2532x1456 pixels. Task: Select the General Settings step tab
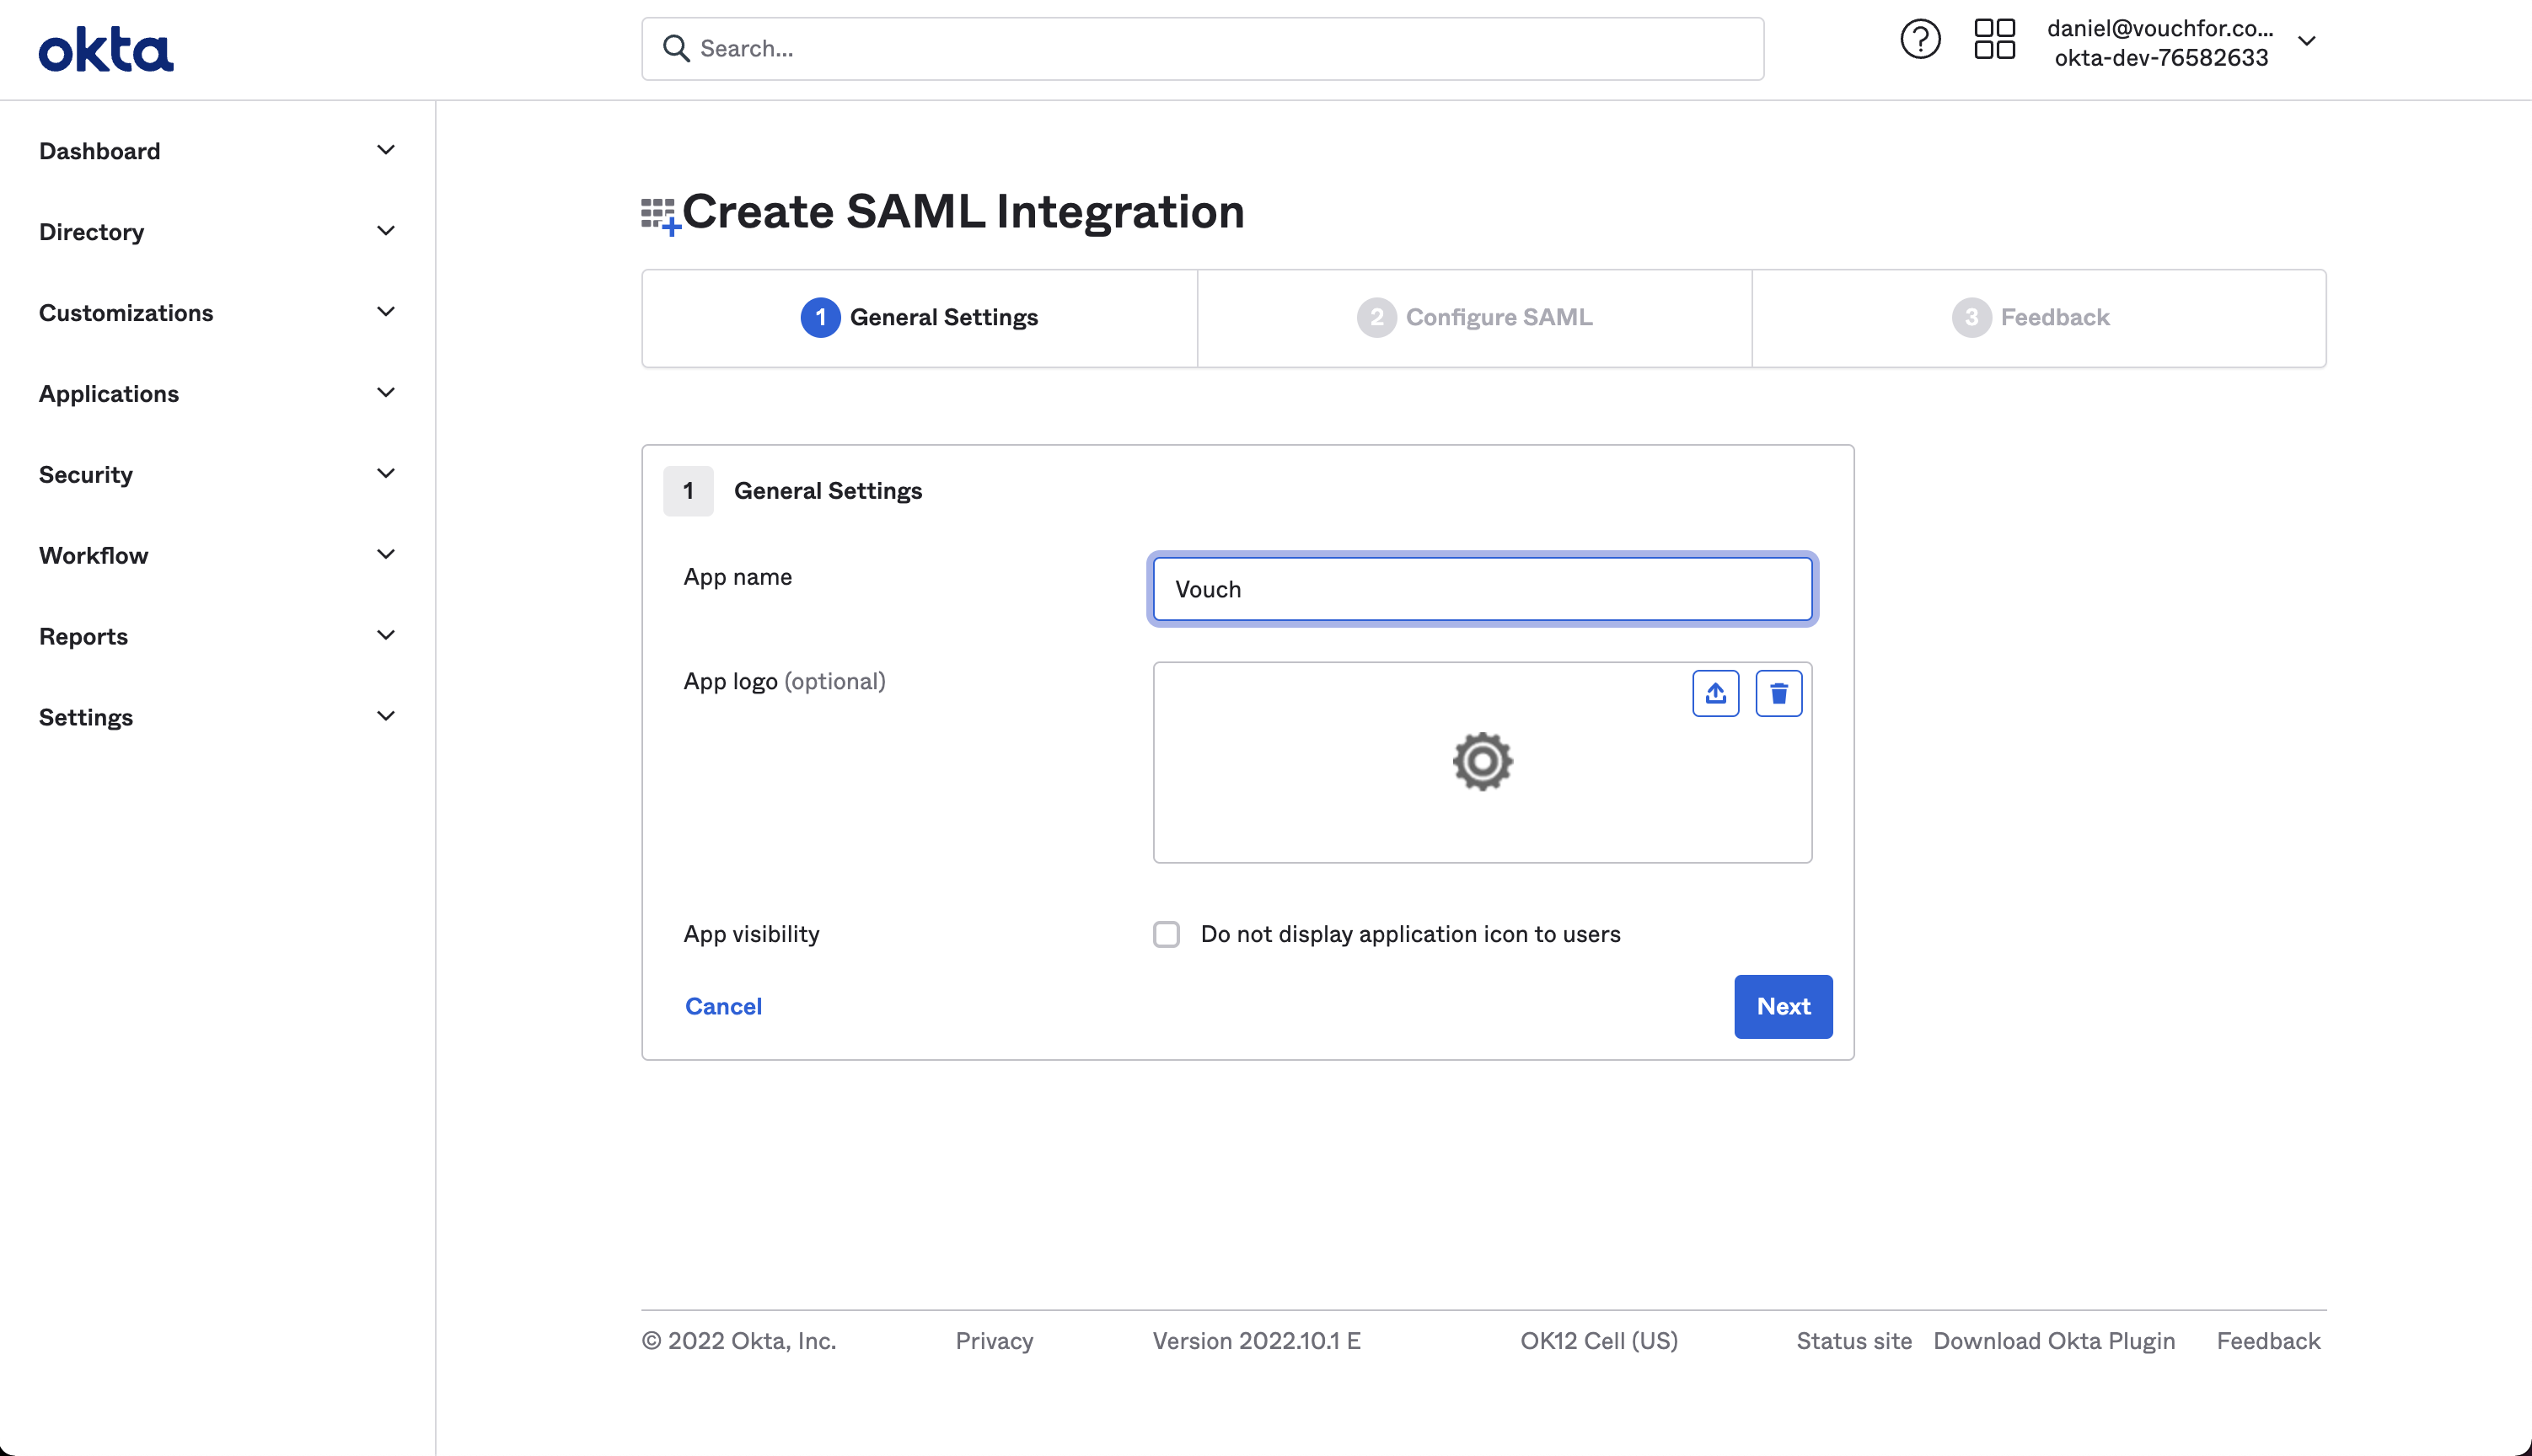coord(919,317)
